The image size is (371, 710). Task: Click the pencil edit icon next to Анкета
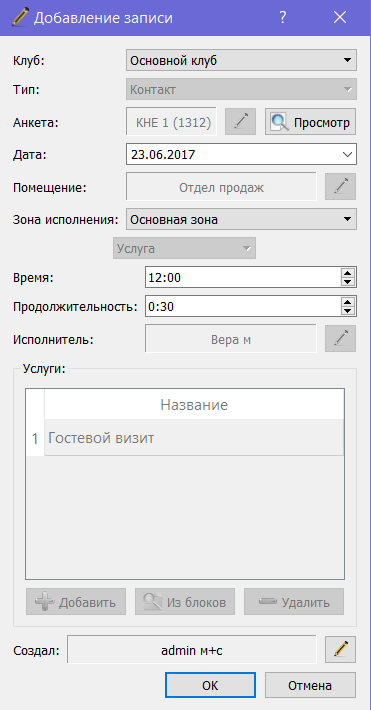241,121
